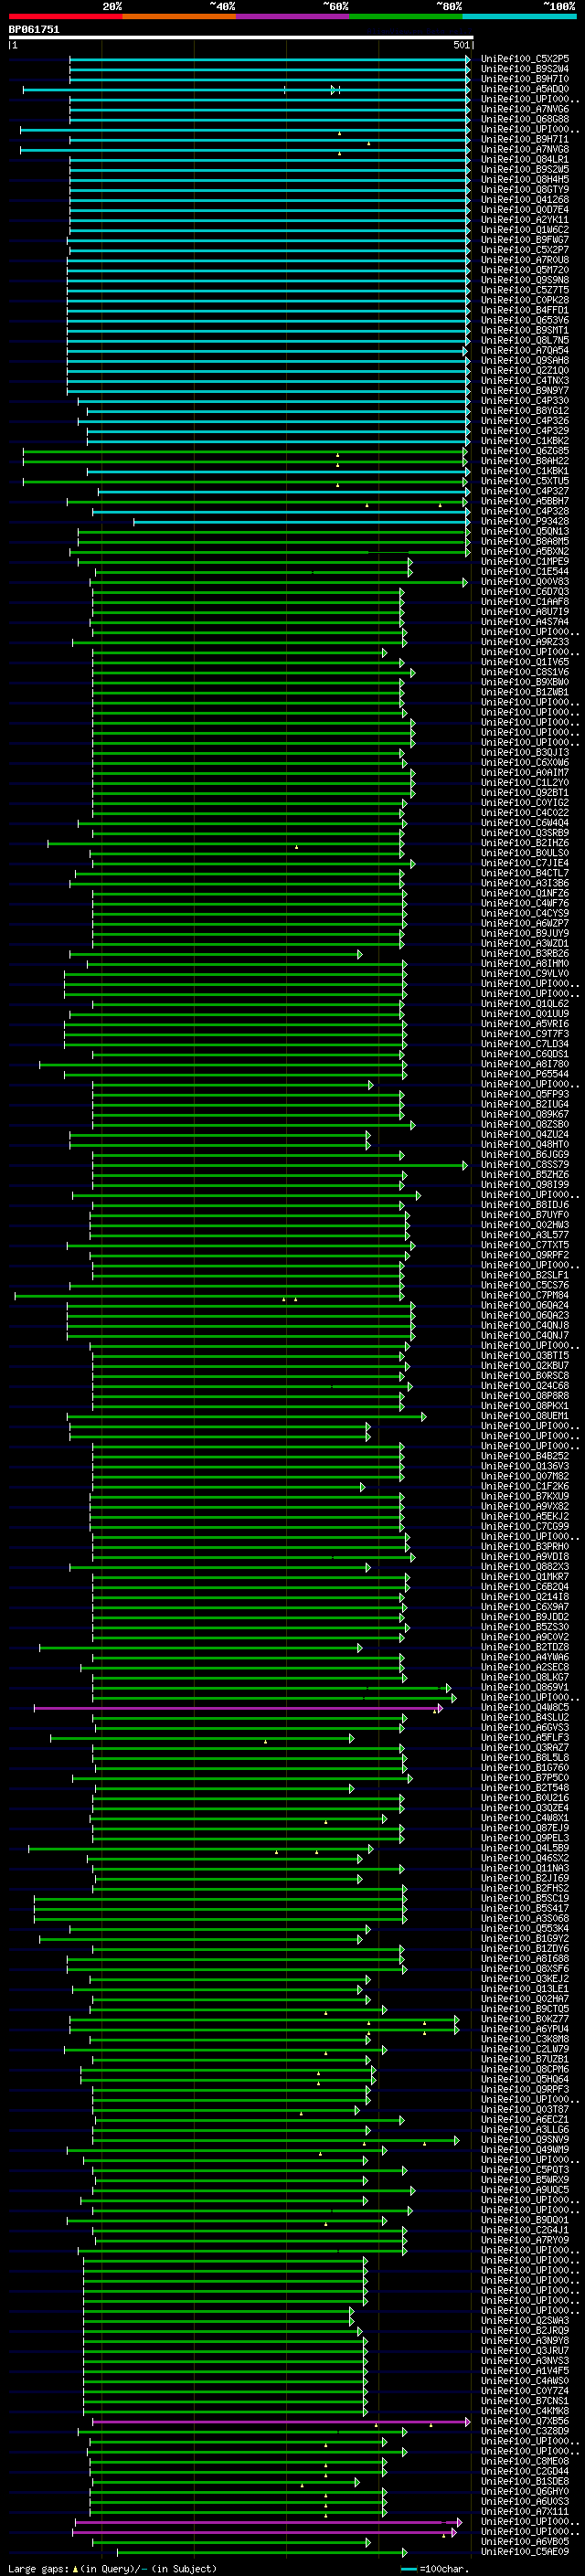Select hit UniRef100_B9FW67

(525, 239)
